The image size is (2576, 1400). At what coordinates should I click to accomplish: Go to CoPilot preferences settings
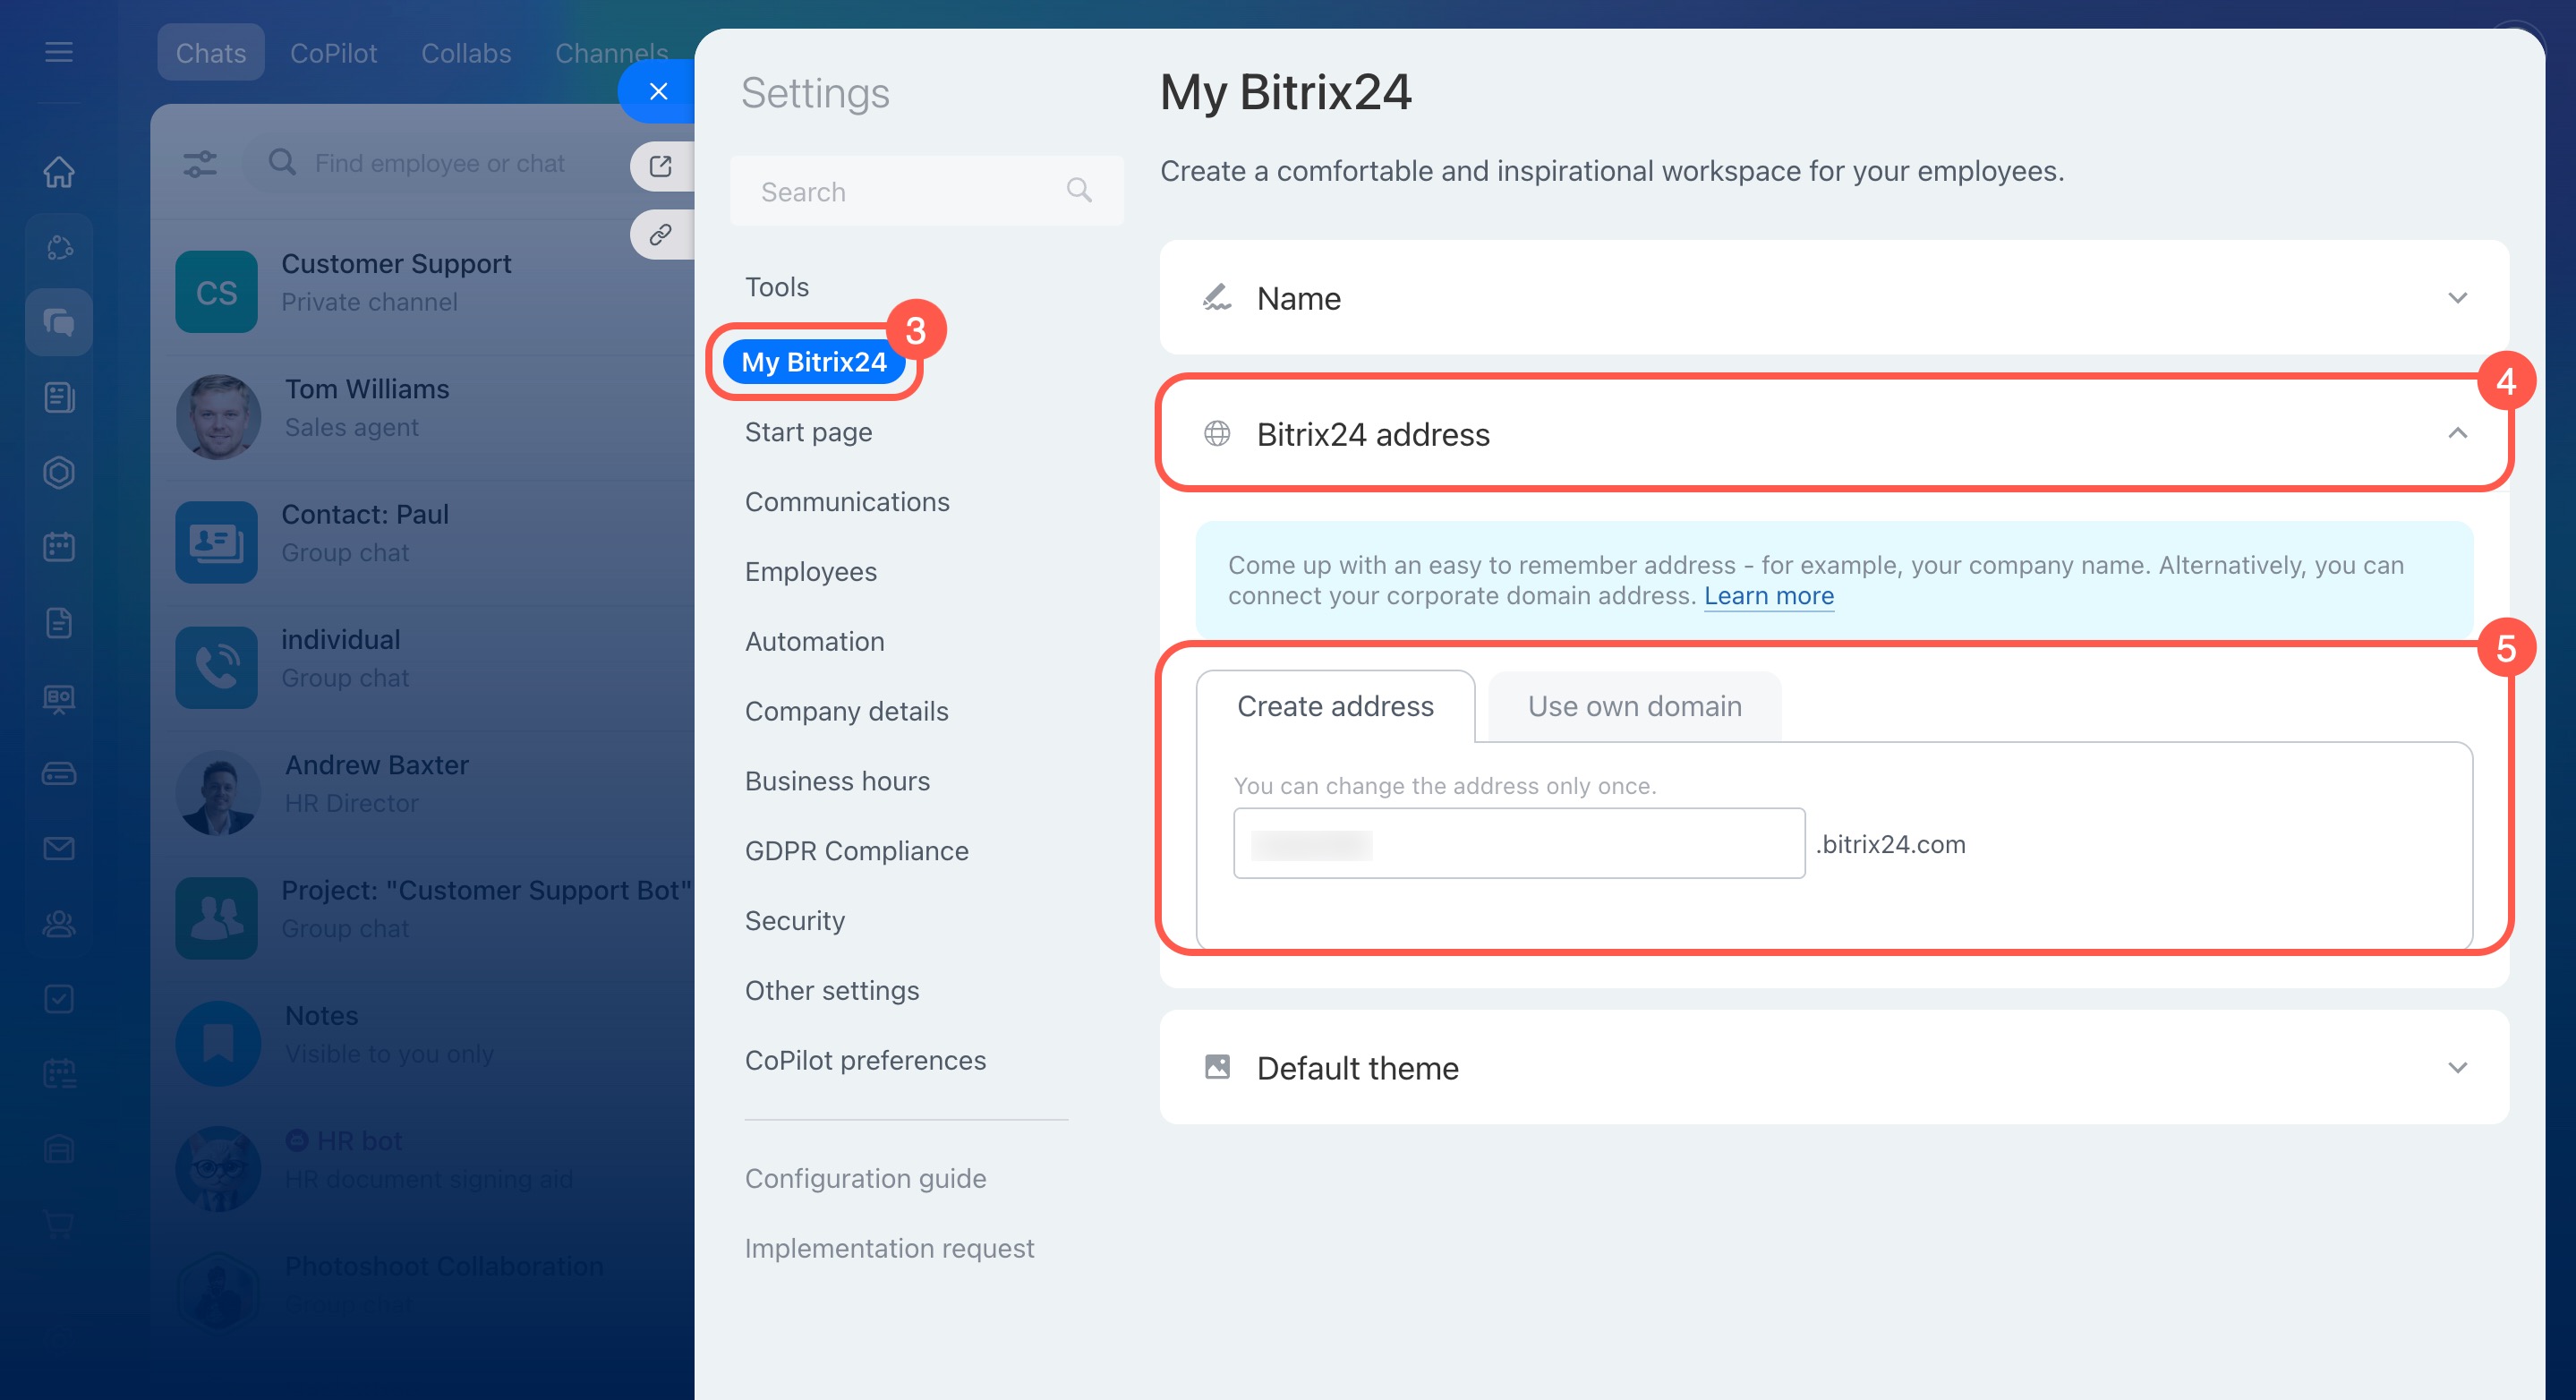[x=865, y=1060]
